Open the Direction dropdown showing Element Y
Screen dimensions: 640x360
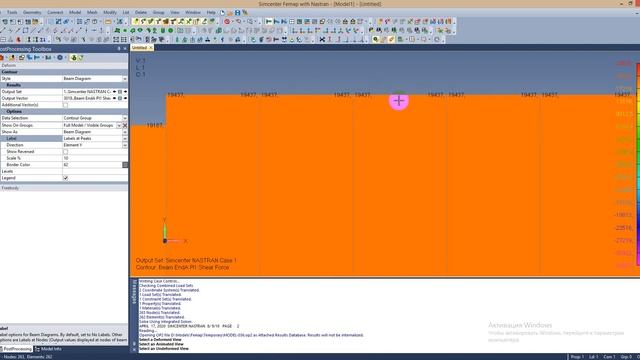click(x=125, y=145)
